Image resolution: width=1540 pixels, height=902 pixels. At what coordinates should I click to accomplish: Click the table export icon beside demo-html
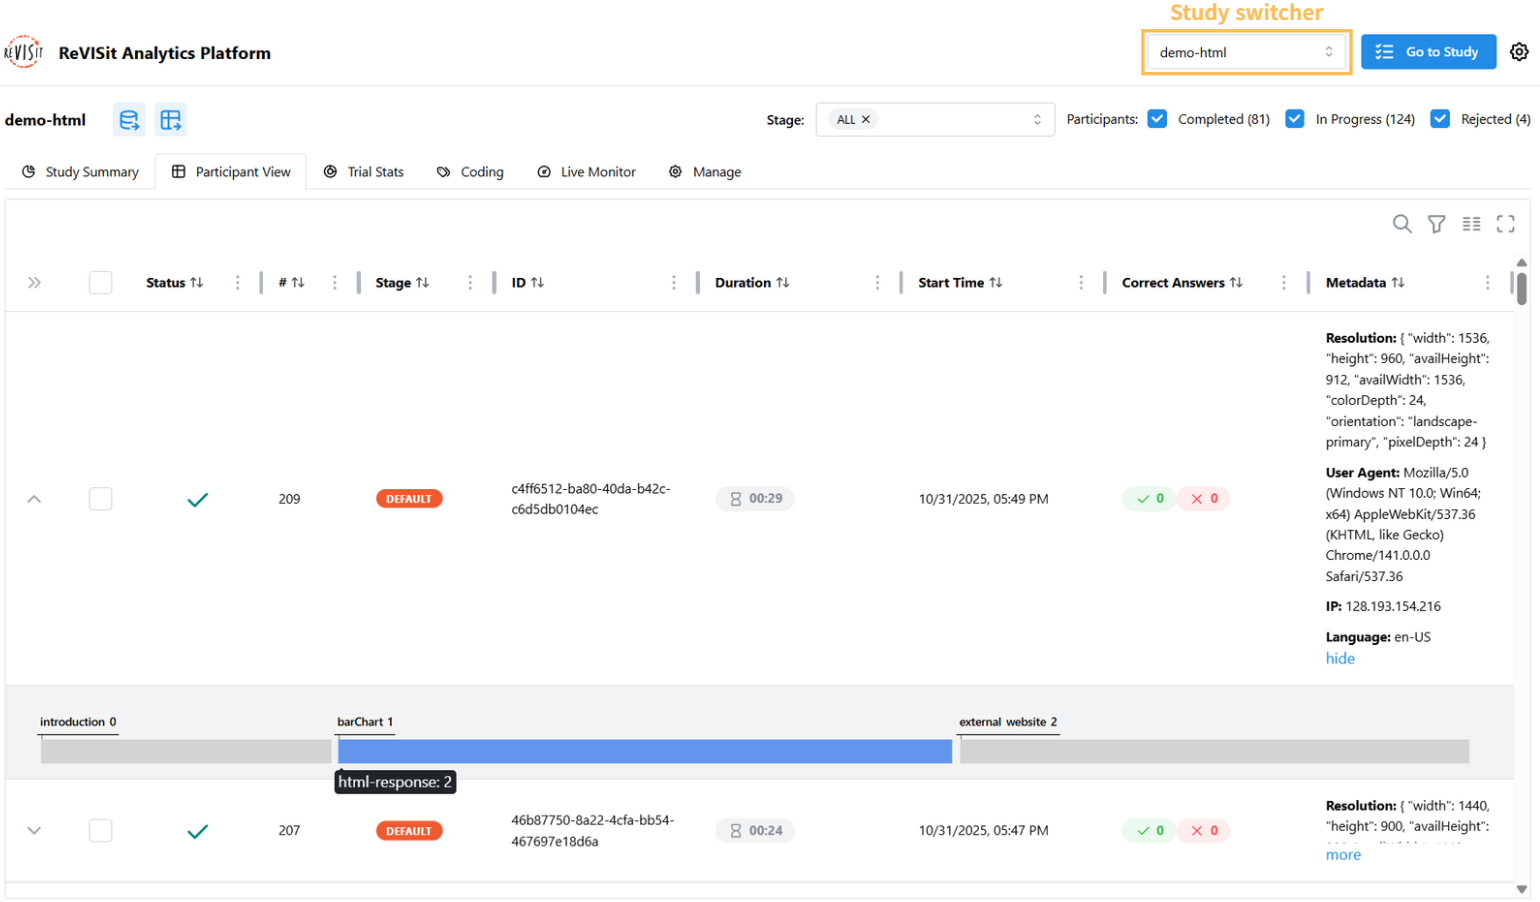(171, 120)
